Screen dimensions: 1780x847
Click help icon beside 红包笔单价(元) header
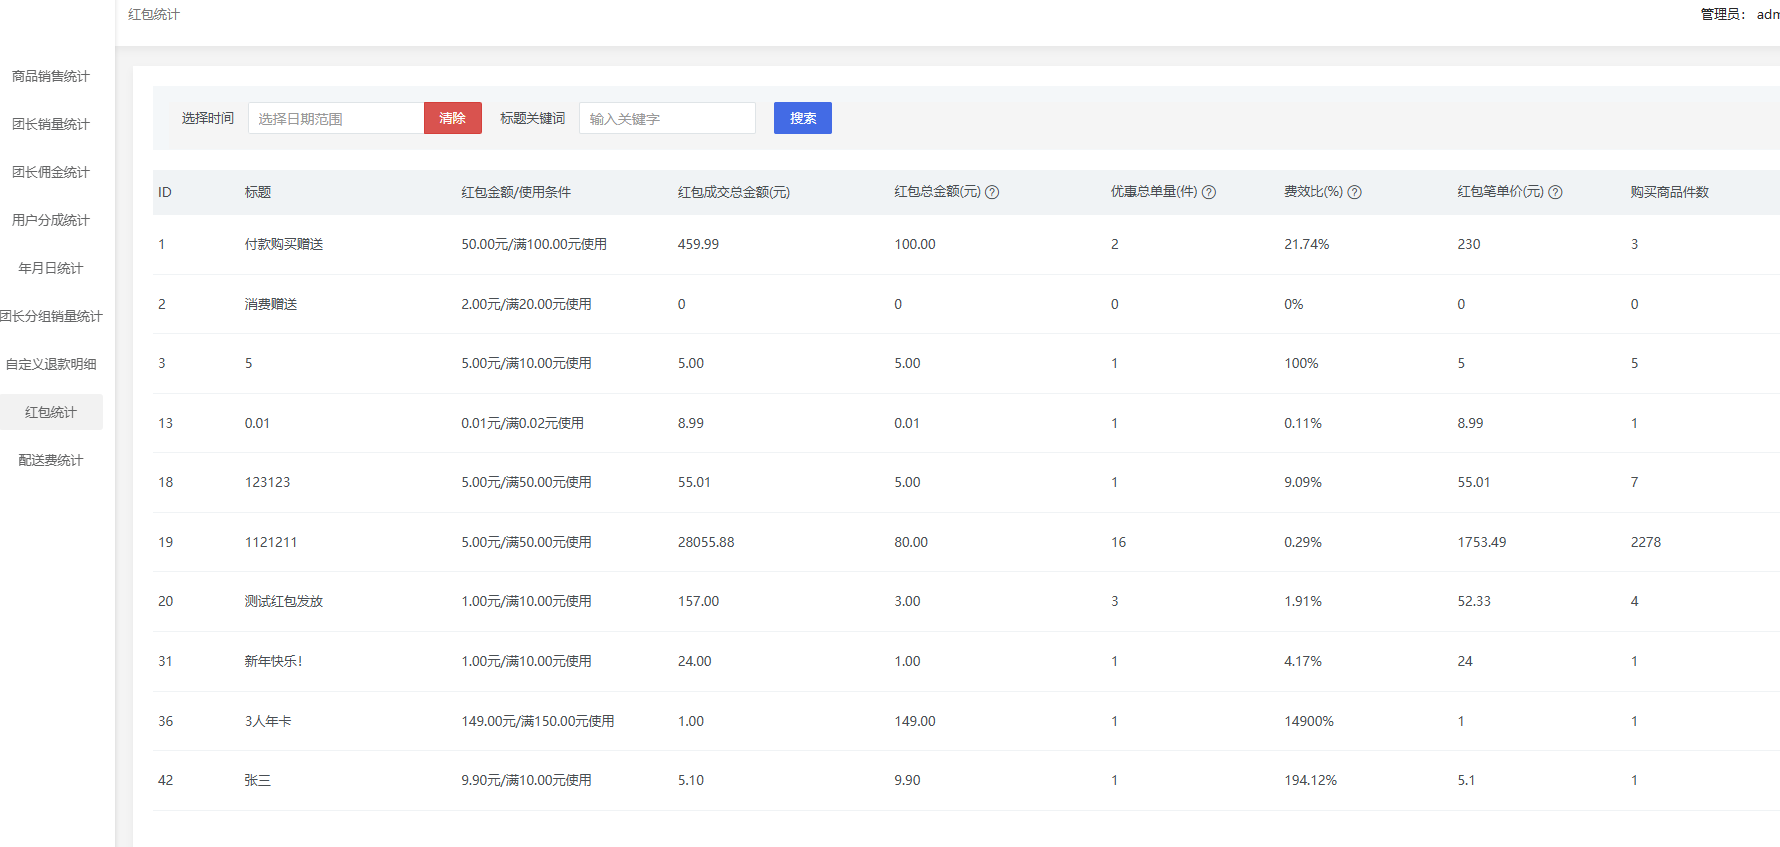click(1555, 193)
